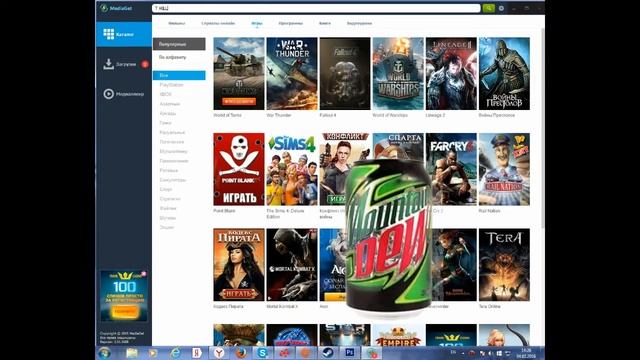Screen dimensions: 640x360
Task: Open Steam from taskbar
Action: (328, 353)
